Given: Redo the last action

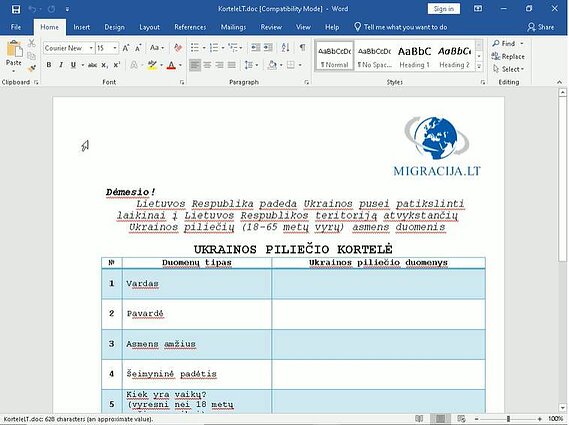Looking at the screenshot, I should pyautogui.click(x=52, y=9).
